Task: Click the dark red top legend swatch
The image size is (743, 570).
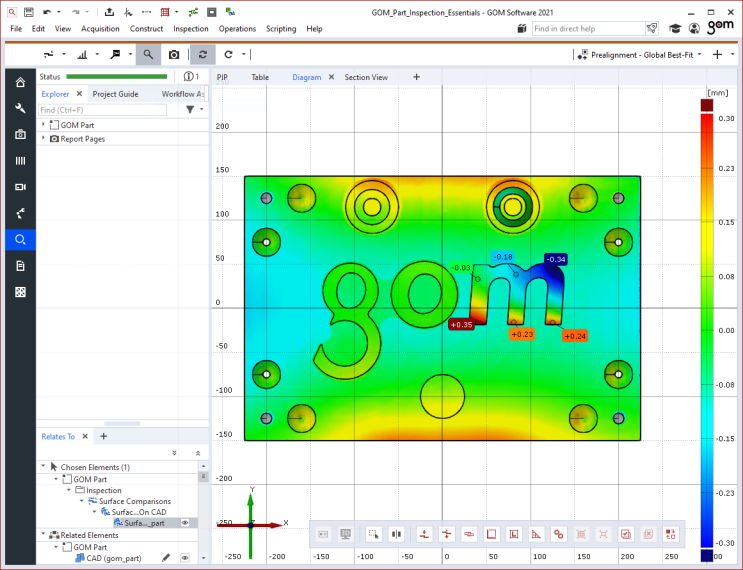Action: pyautogui.click(x=707, y=105)
